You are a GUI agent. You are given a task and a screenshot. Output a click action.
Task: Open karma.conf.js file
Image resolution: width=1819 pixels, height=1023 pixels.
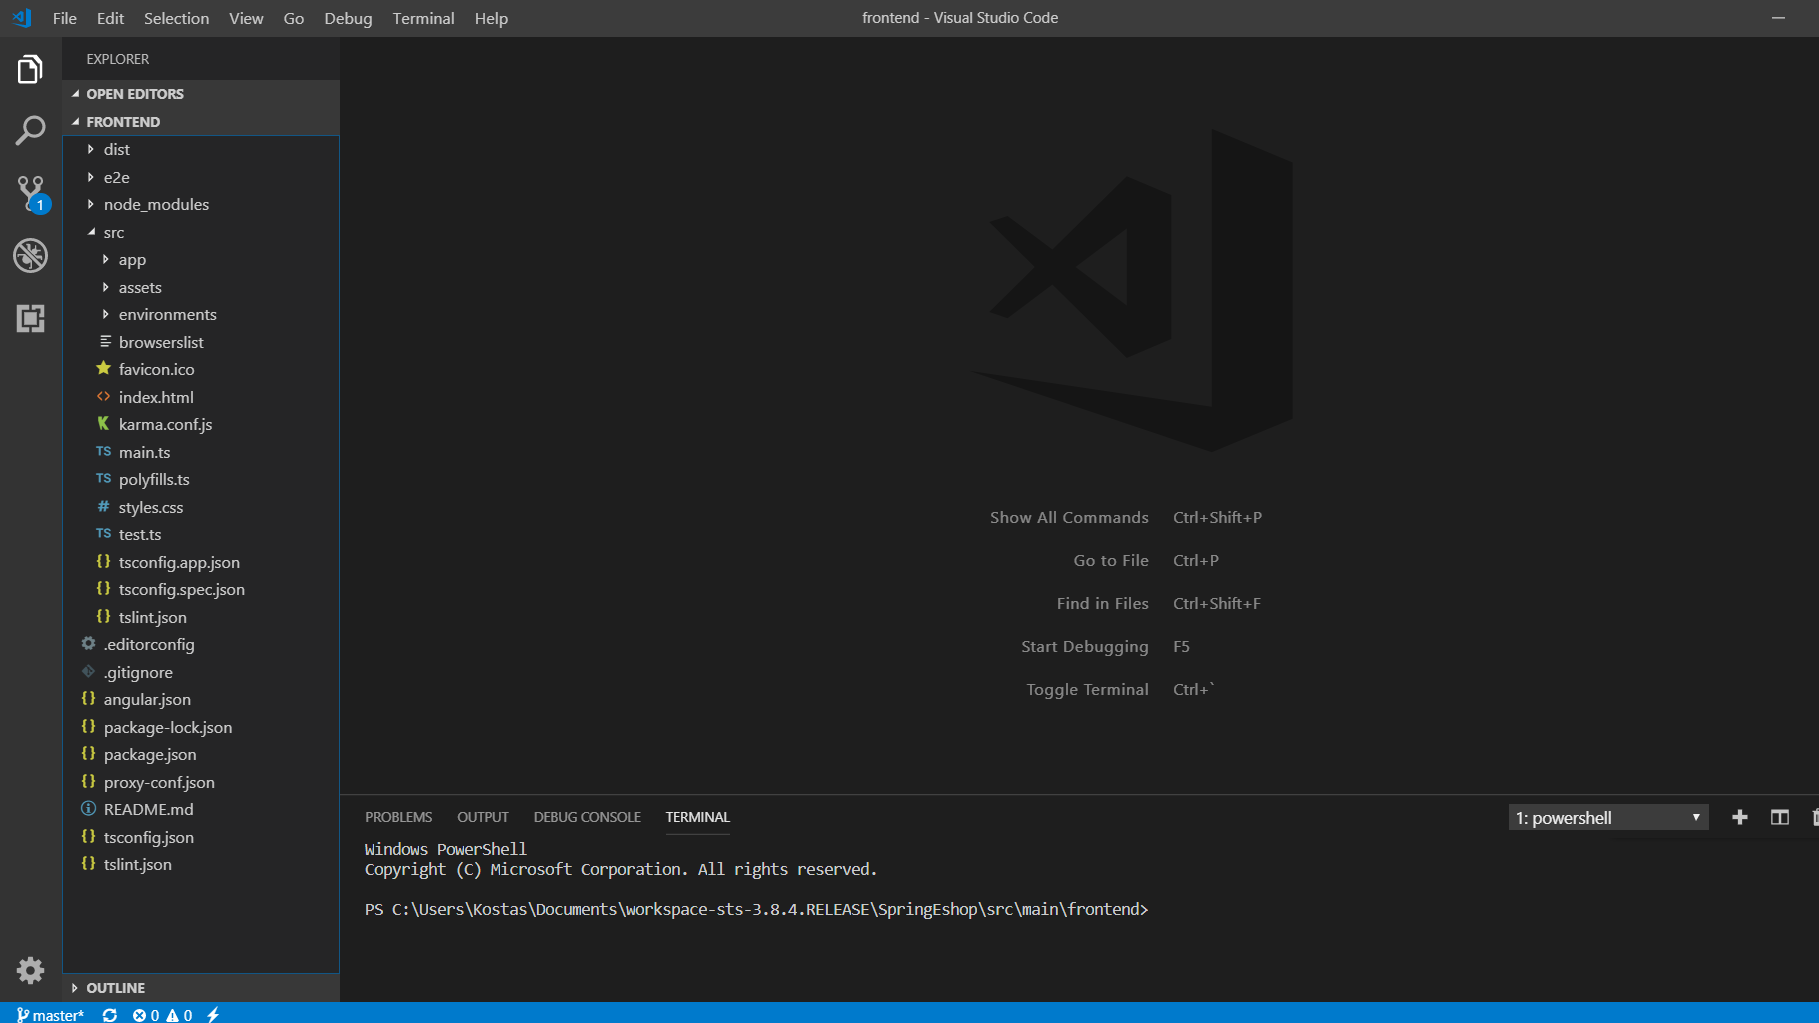coord(200,424)
